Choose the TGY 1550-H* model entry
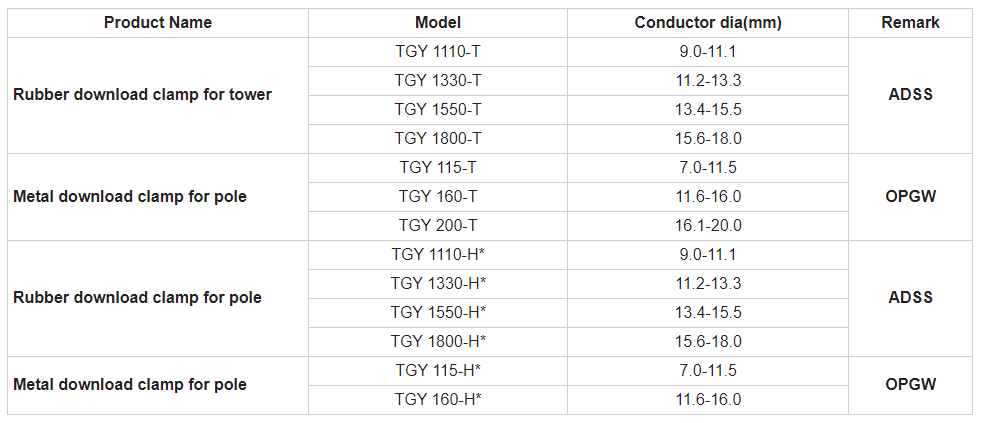Screen dimensions: 982x423 [438, 312]
